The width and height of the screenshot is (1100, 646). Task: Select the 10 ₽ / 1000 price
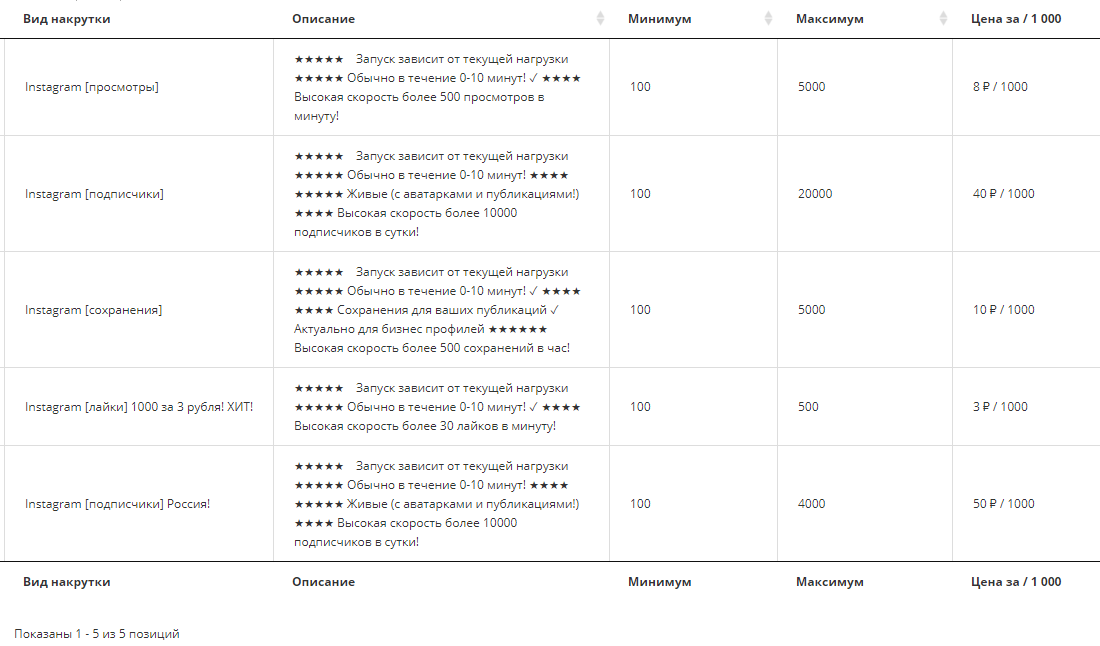1003,310
